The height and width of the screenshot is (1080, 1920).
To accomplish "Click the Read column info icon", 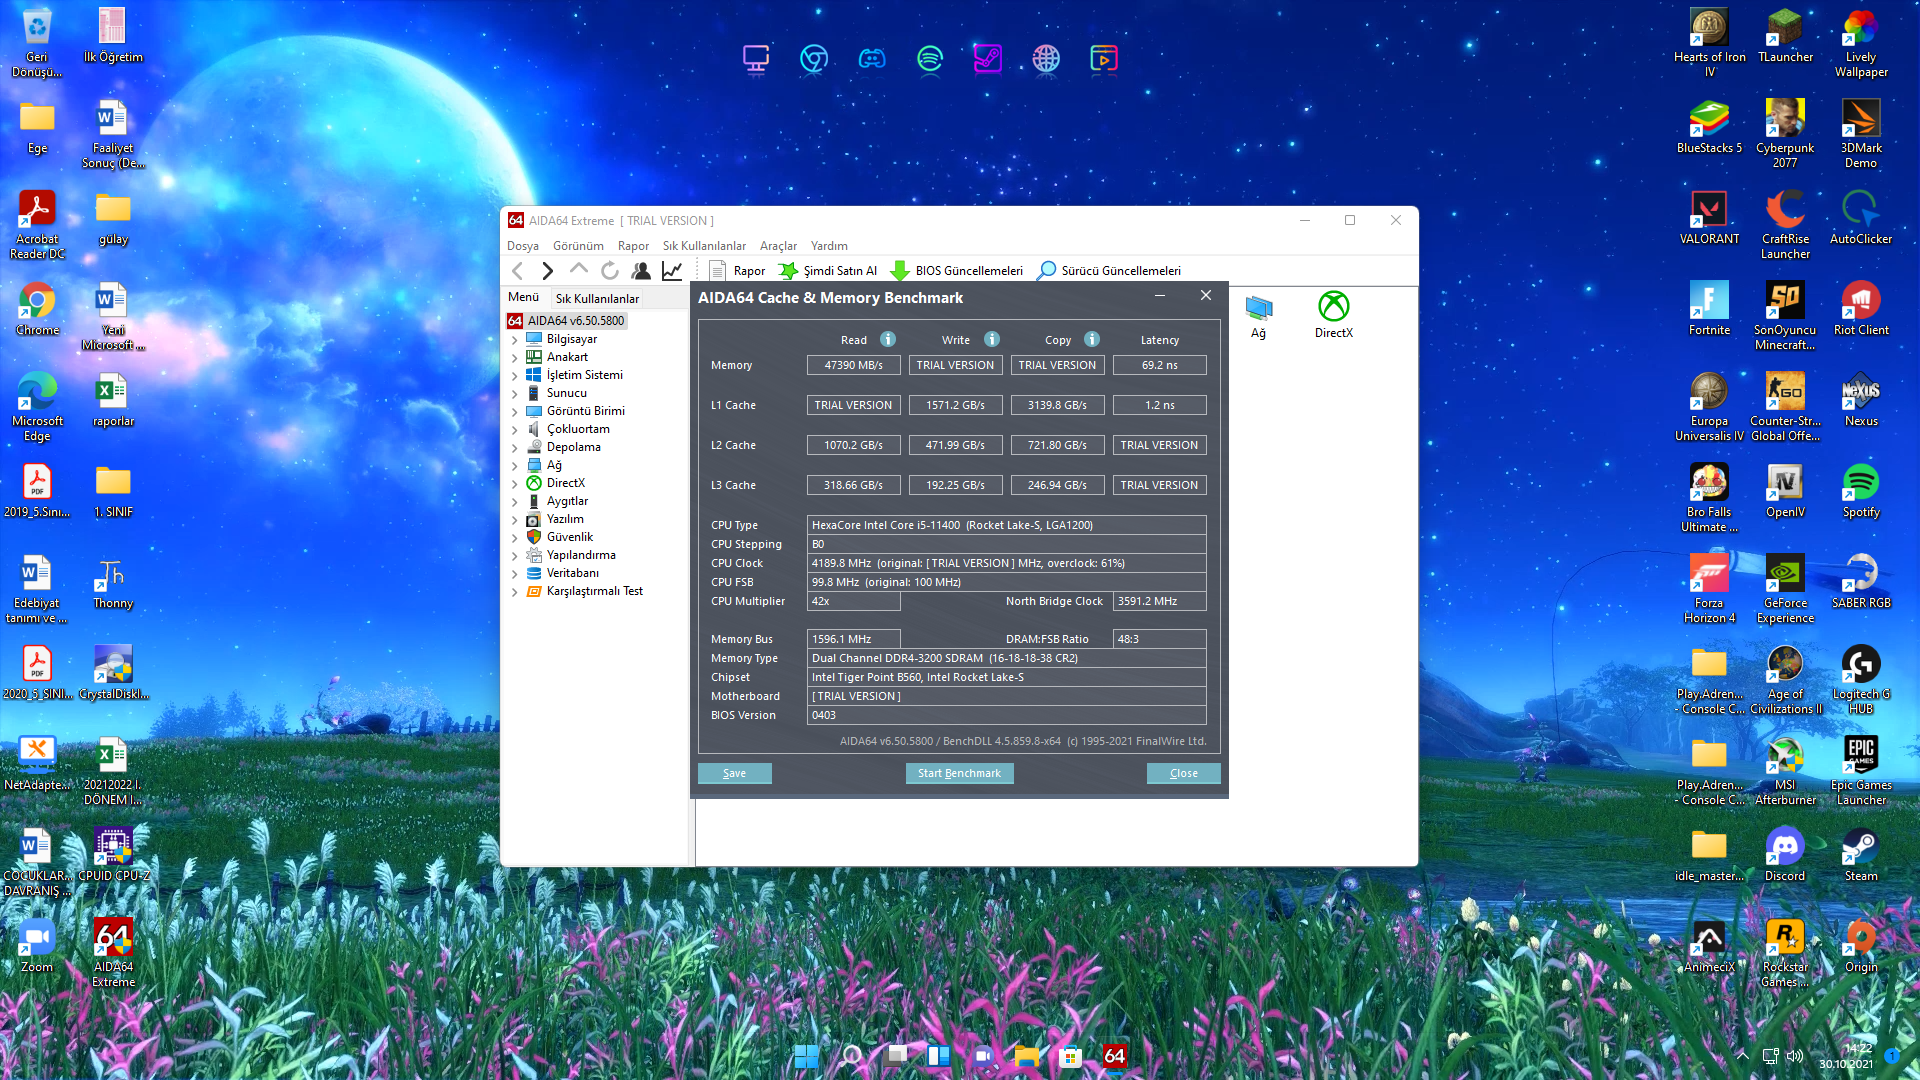I will 887,339.
